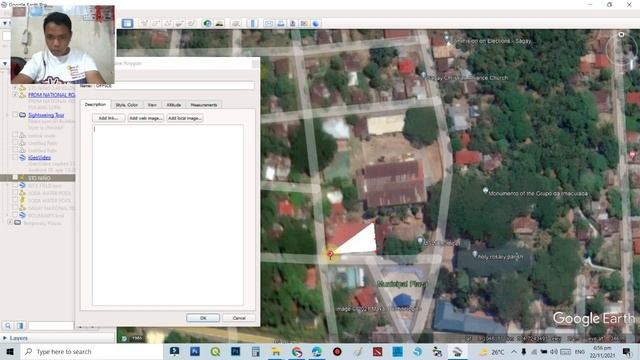Screen dimensions: 640x360
Task: Expand the RICE FIELD kml item
Action: tap(7, 185)
